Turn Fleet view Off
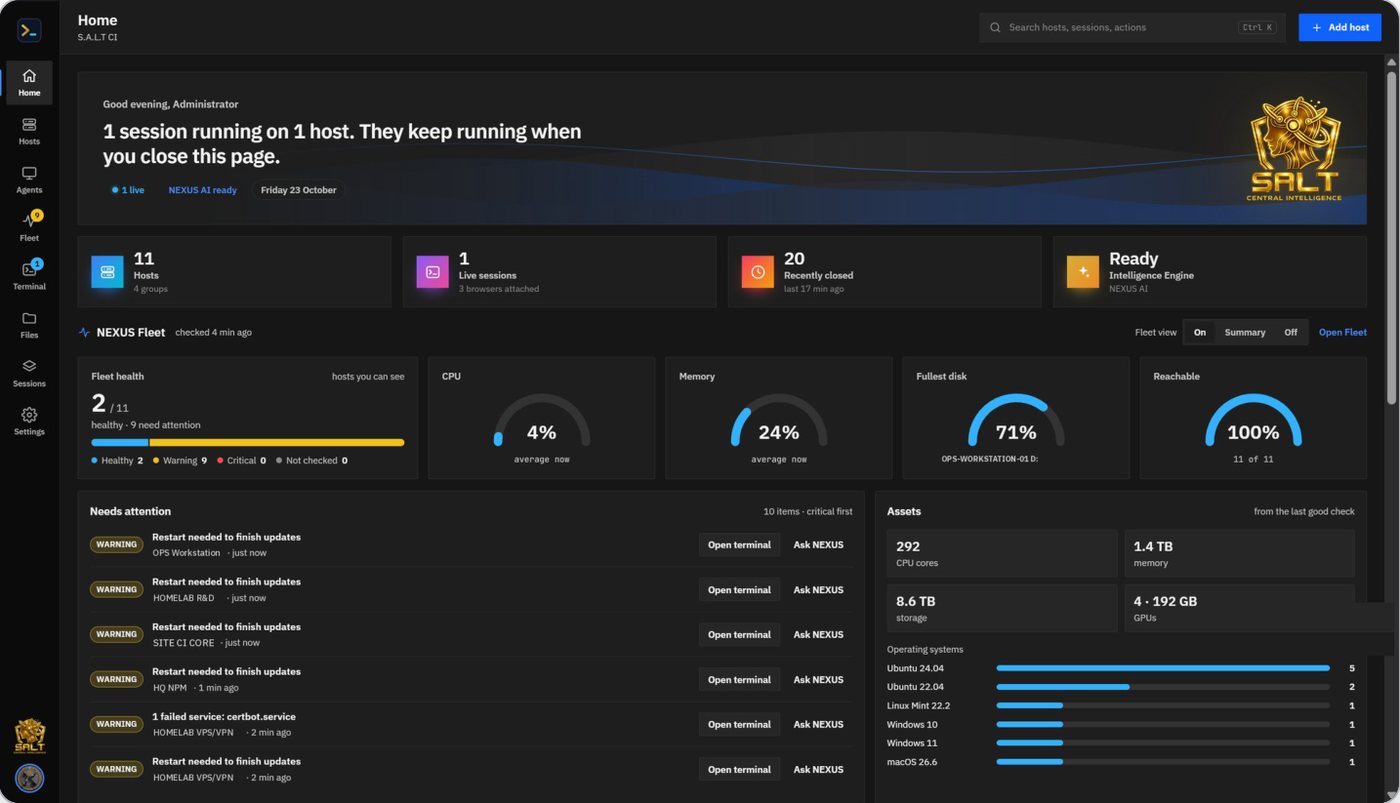Screen dimensions: 1400x803 coord(1291,332)
